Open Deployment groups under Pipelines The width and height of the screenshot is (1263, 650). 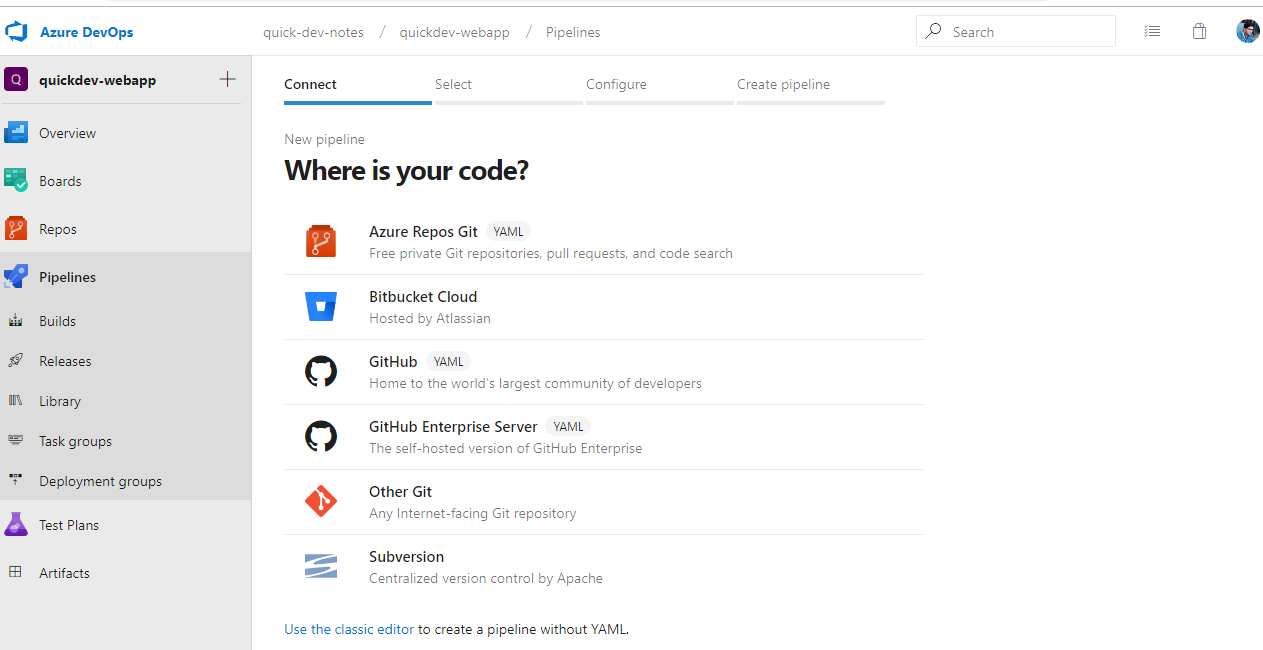126,481
